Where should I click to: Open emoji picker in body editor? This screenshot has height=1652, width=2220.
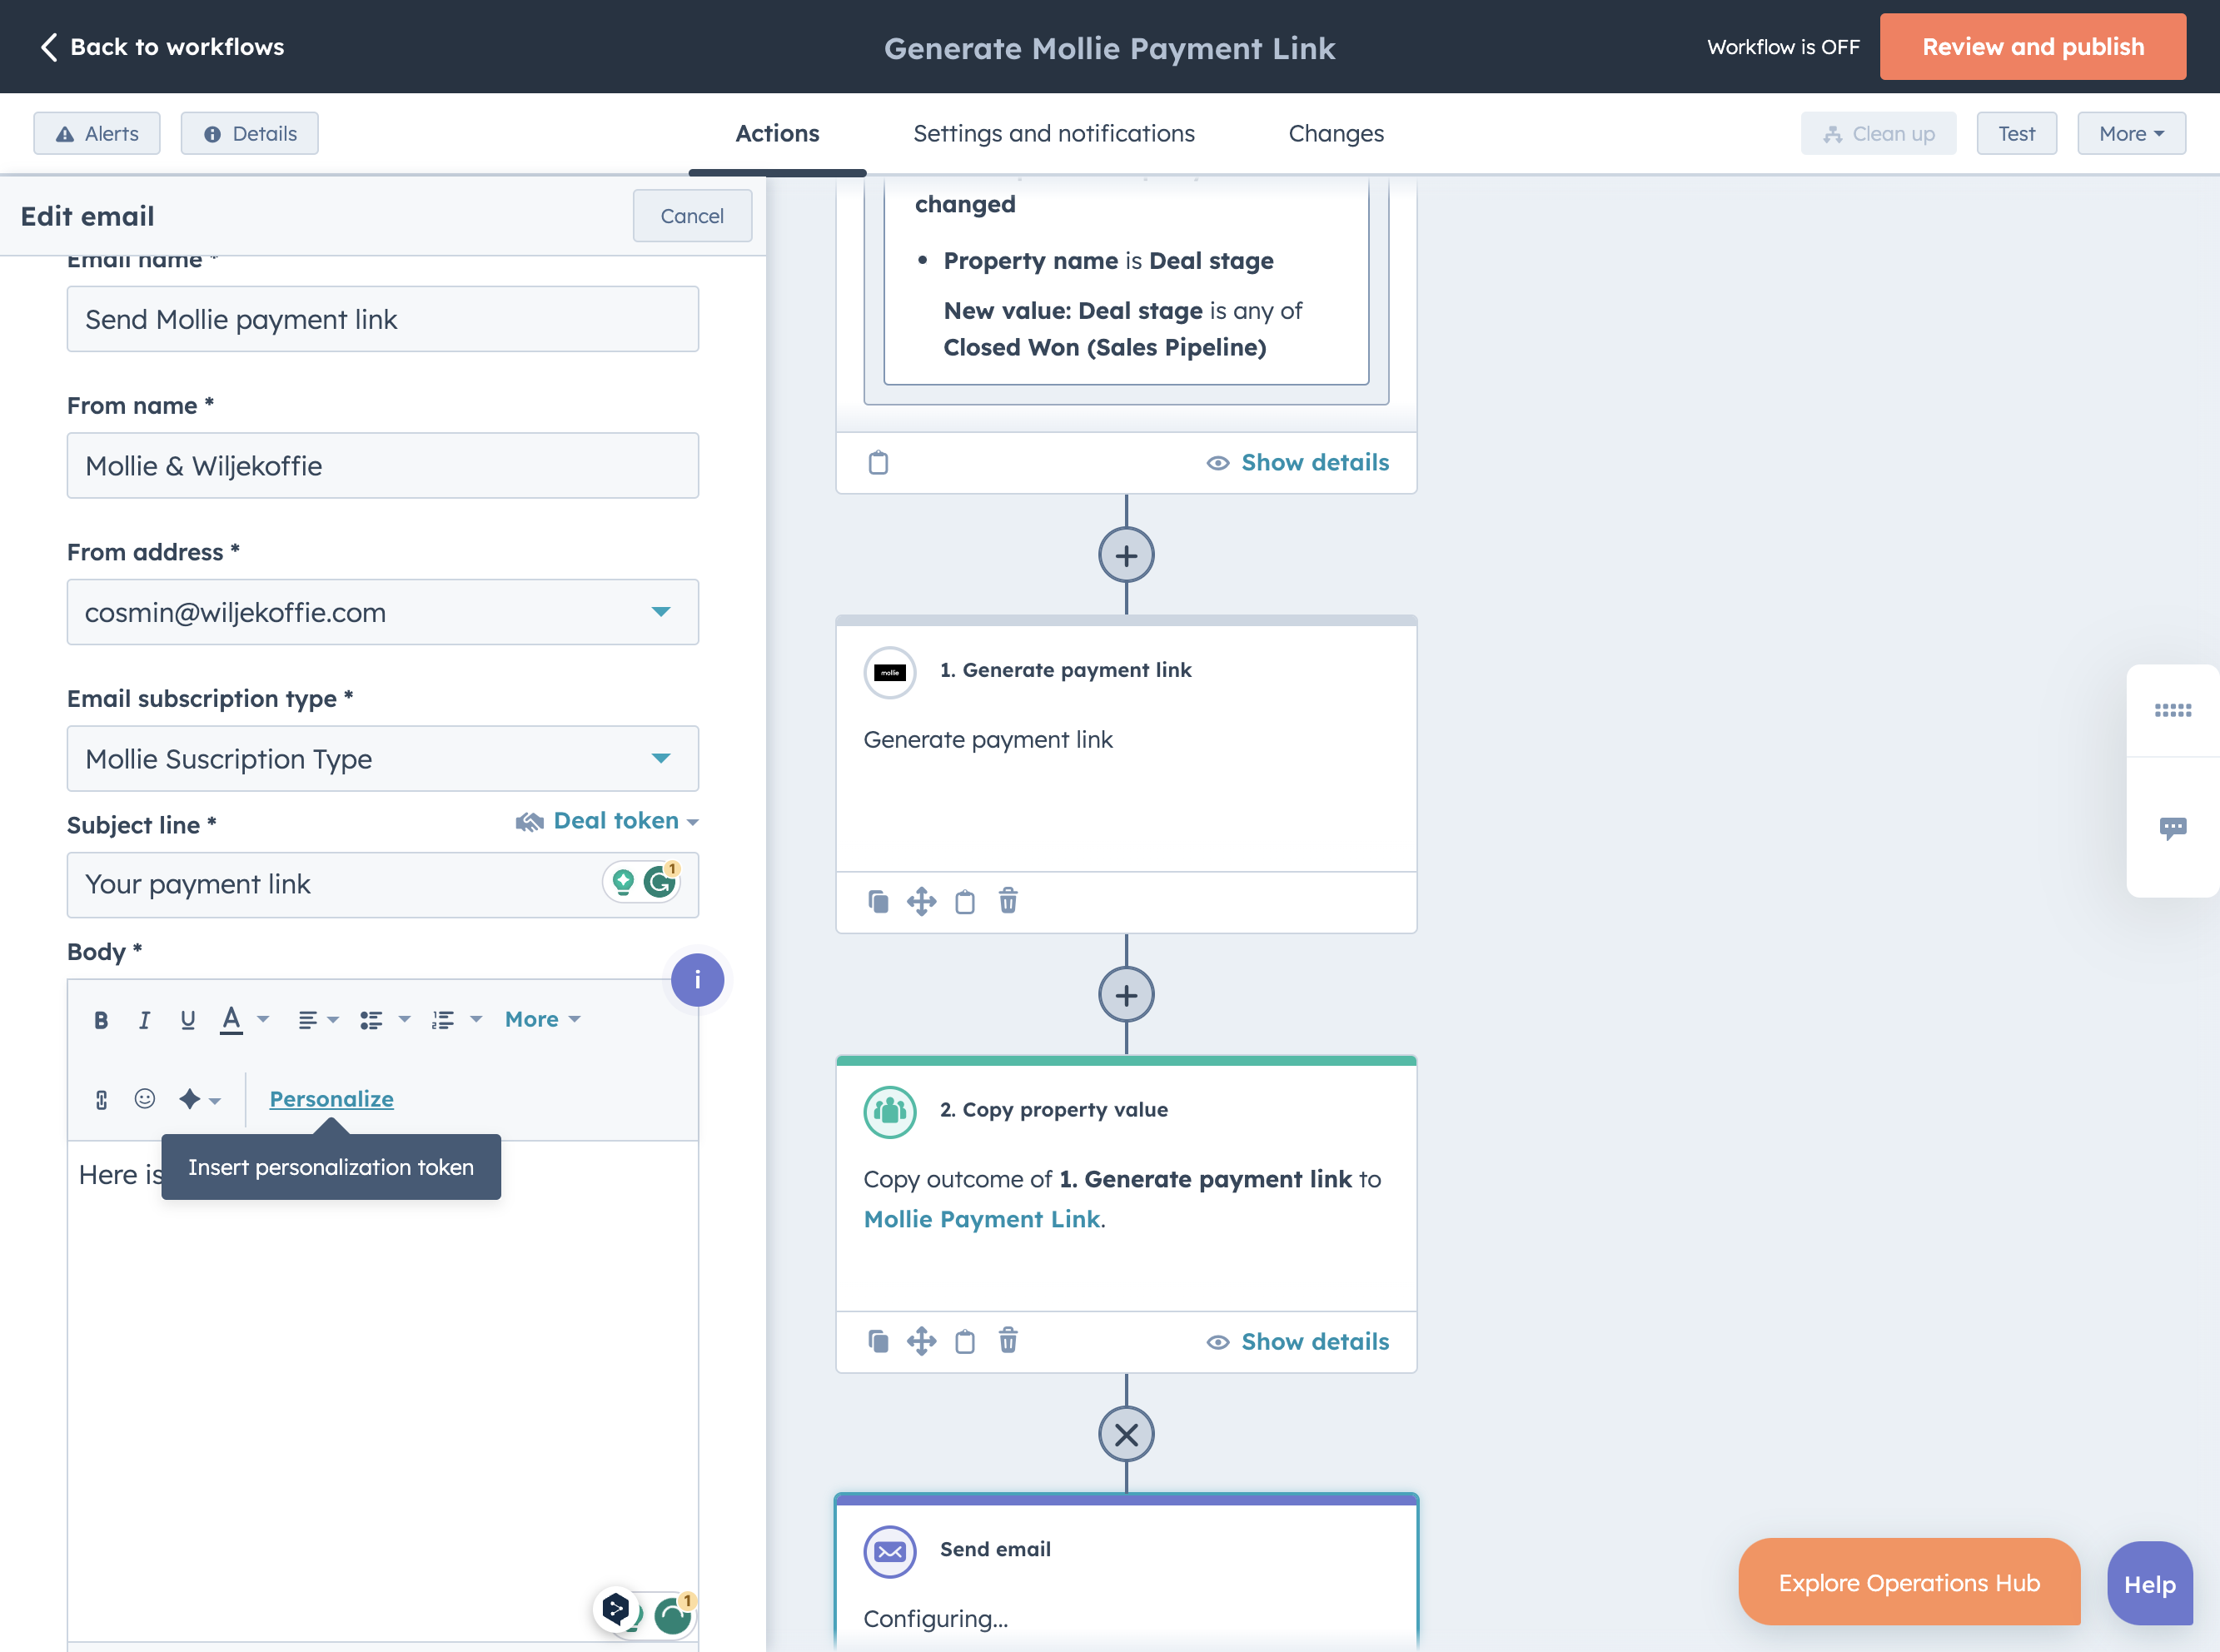pyautogui.click(x=145, y=1099)
